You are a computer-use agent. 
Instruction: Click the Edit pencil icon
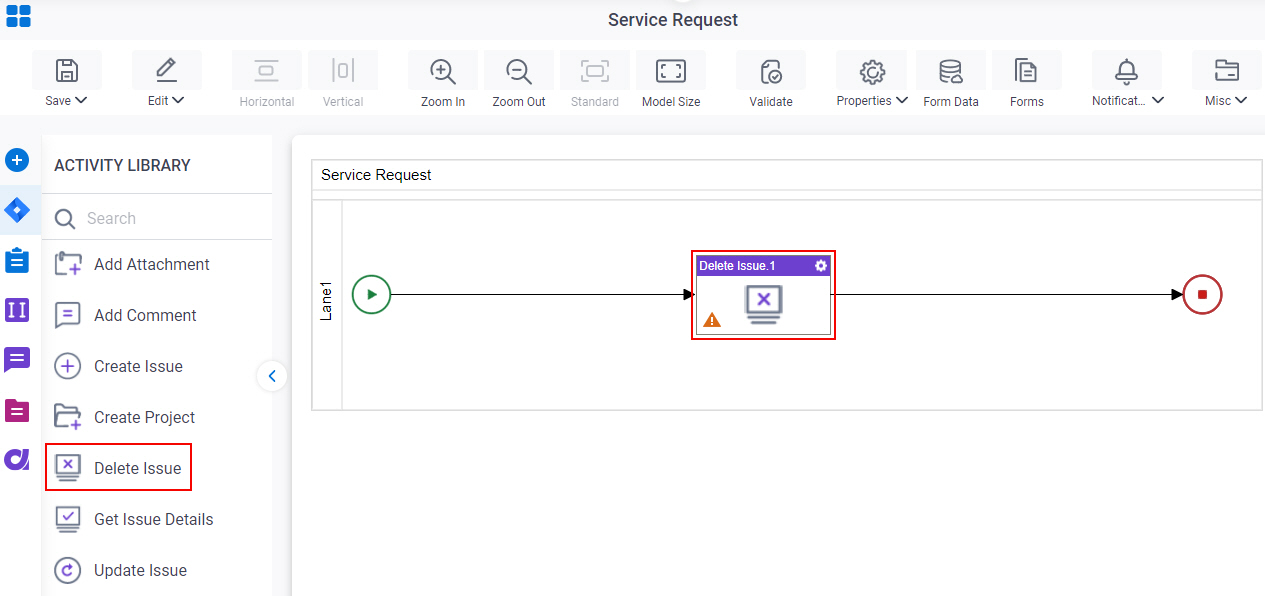coord(166,71)
